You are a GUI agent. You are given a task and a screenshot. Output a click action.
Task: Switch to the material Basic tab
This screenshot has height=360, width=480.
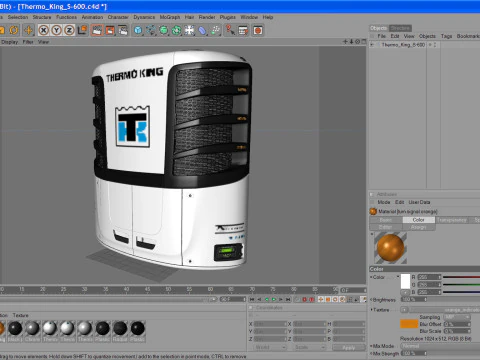[386, 220]
